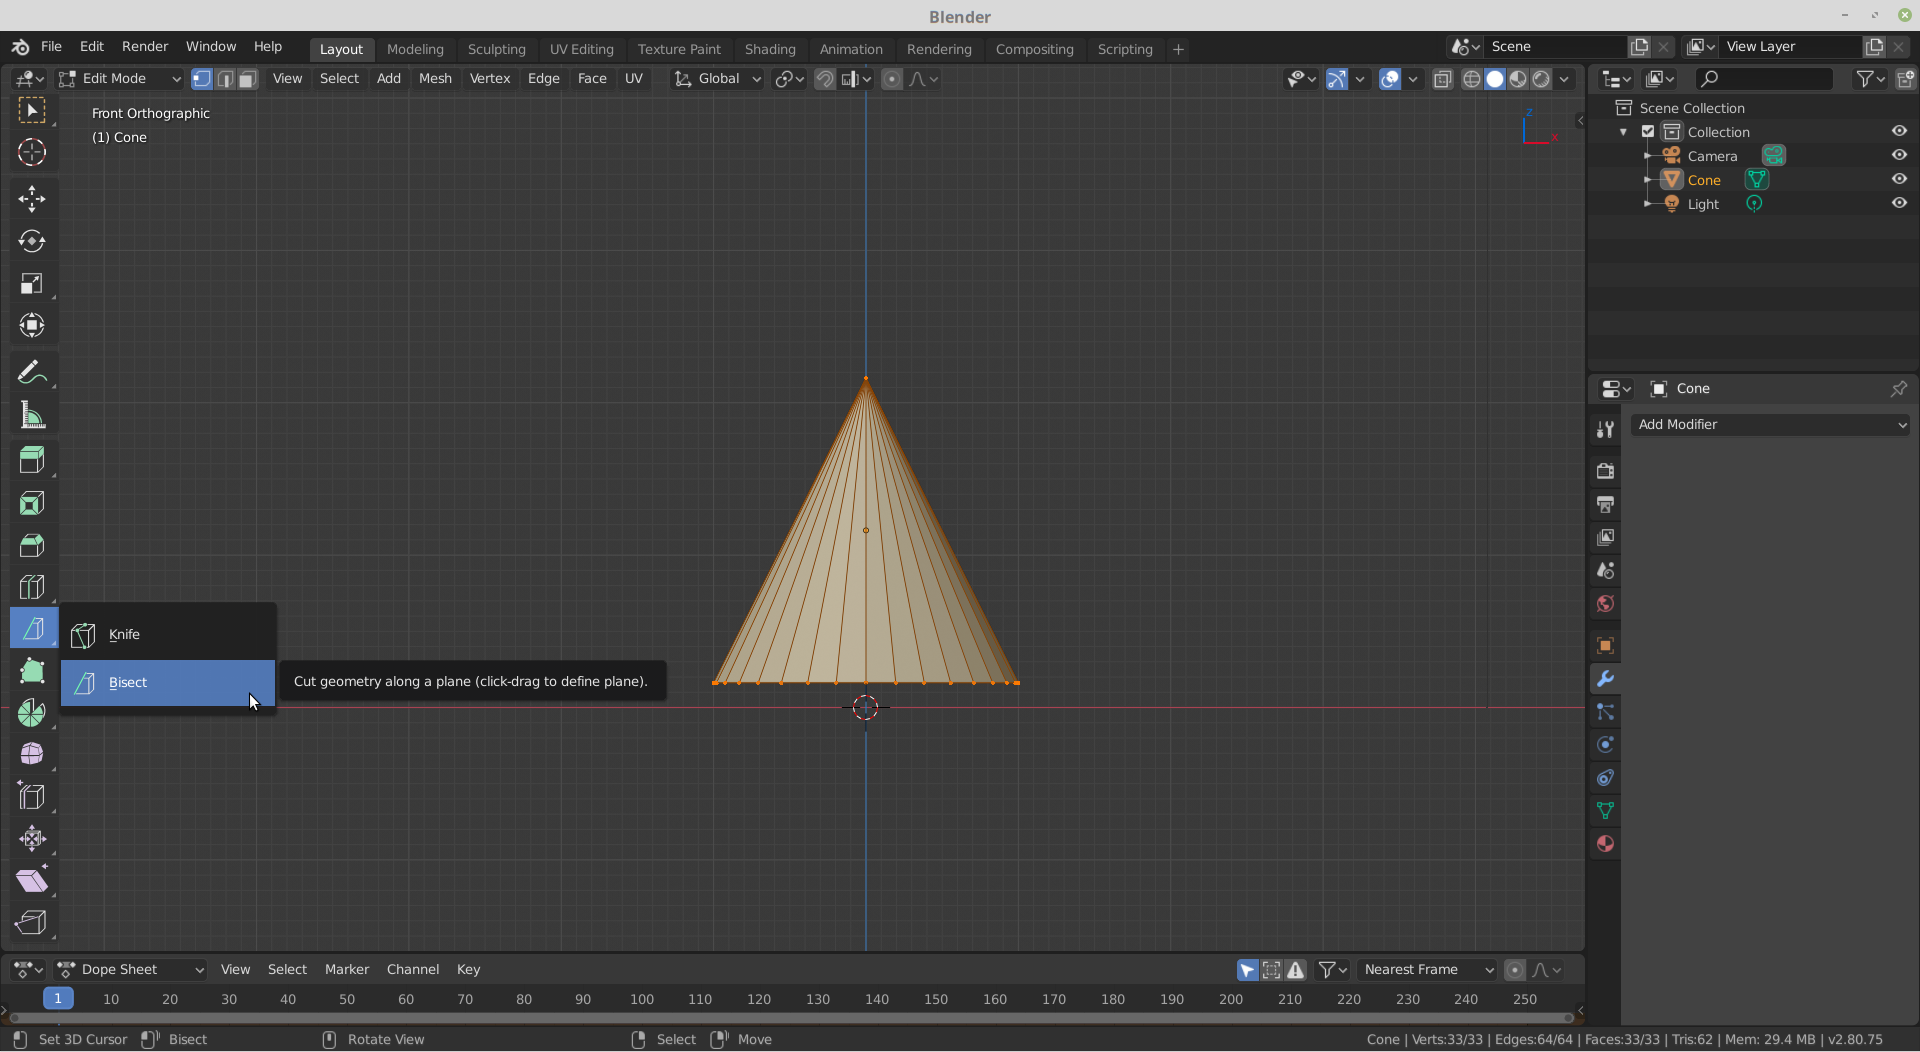Activate the Scale tool
Screen dimensions: 1920x1052
32,284
